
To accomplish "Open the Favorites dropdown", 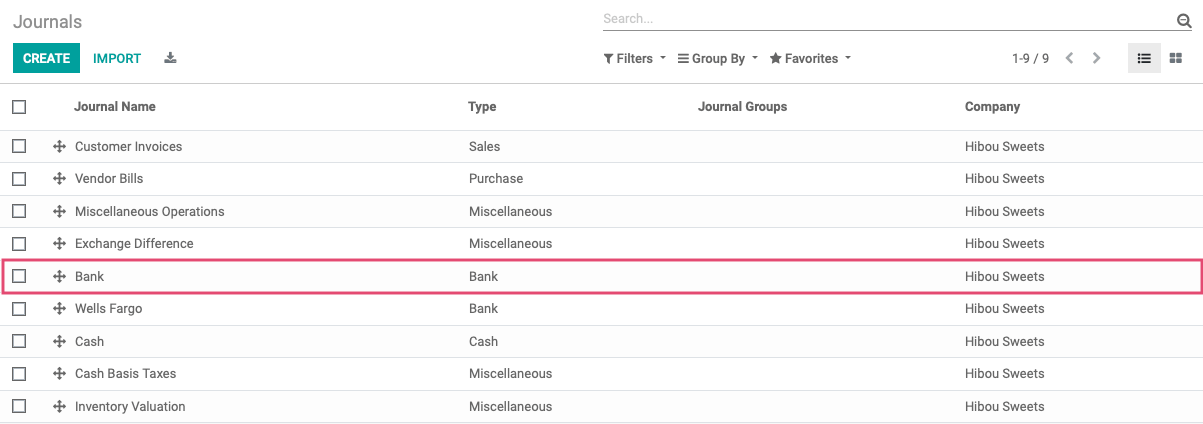I will (810, 59).
